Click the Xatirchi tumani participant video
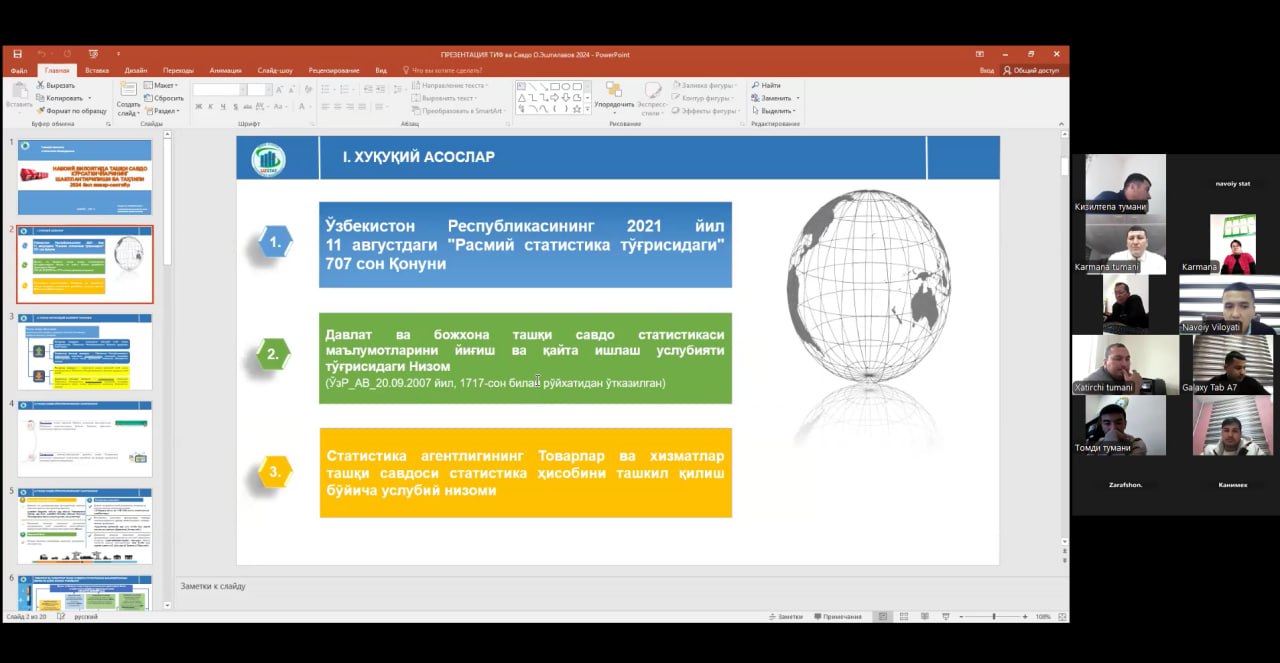 pyautogui.click(x=1125, y=365)
